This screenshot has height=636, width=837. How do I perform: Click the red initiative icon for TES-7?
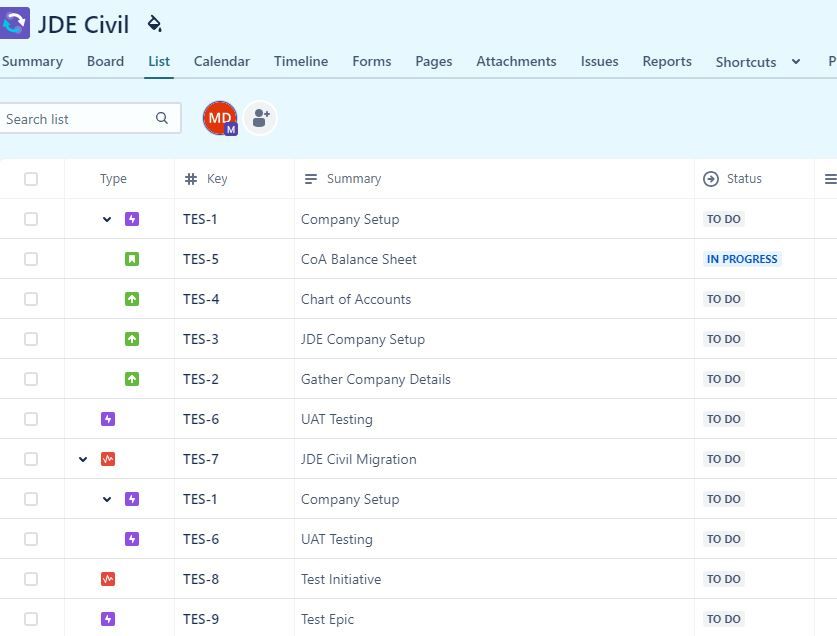tap(108, 459)
